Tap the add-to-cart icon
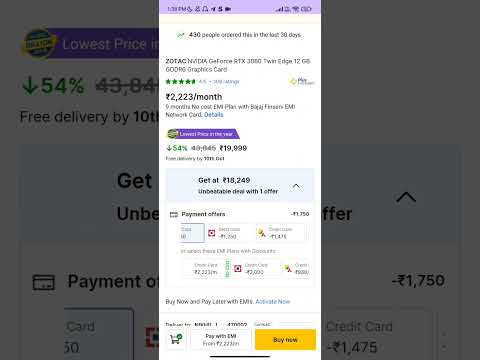This screenshot has height=360, width=480. click(176, 339)
